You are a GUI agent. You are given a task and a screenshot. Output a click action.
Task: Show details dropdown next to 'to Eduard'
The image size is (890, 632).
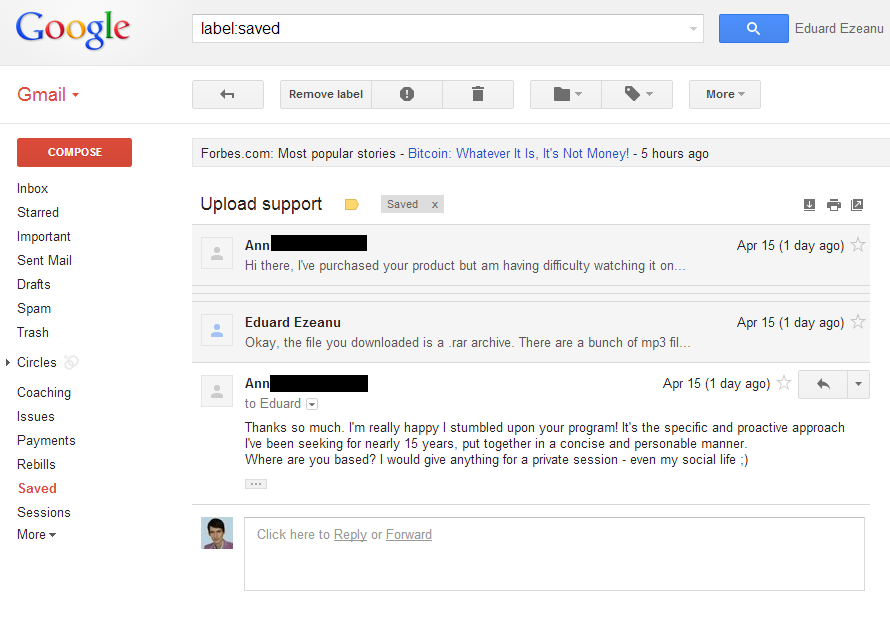click(312, 404)
